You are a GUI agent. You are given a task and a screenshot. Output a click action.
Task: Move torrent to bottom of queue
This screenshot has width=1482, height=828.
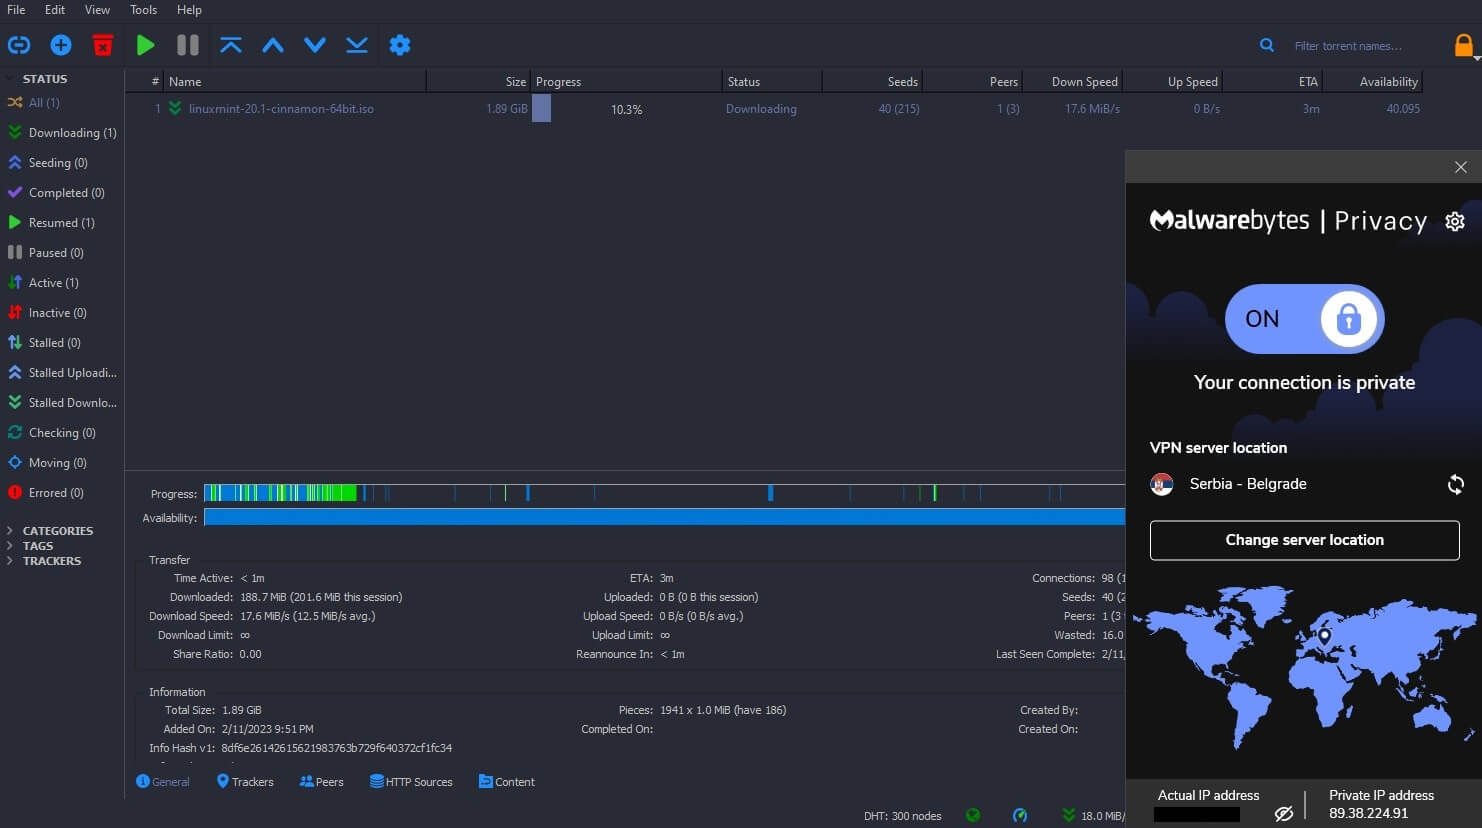tap(357, 45)
